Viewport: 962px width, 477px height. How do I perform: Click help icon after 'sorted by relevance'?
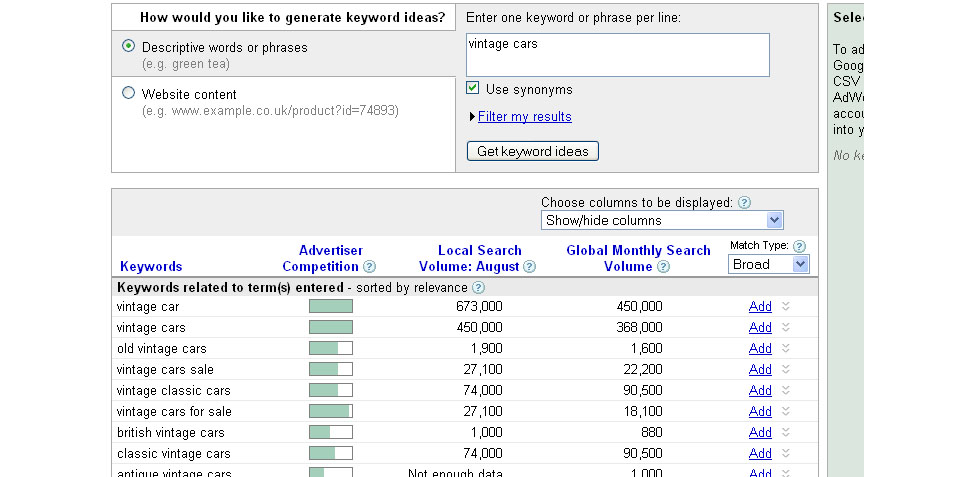coord(479,288)
